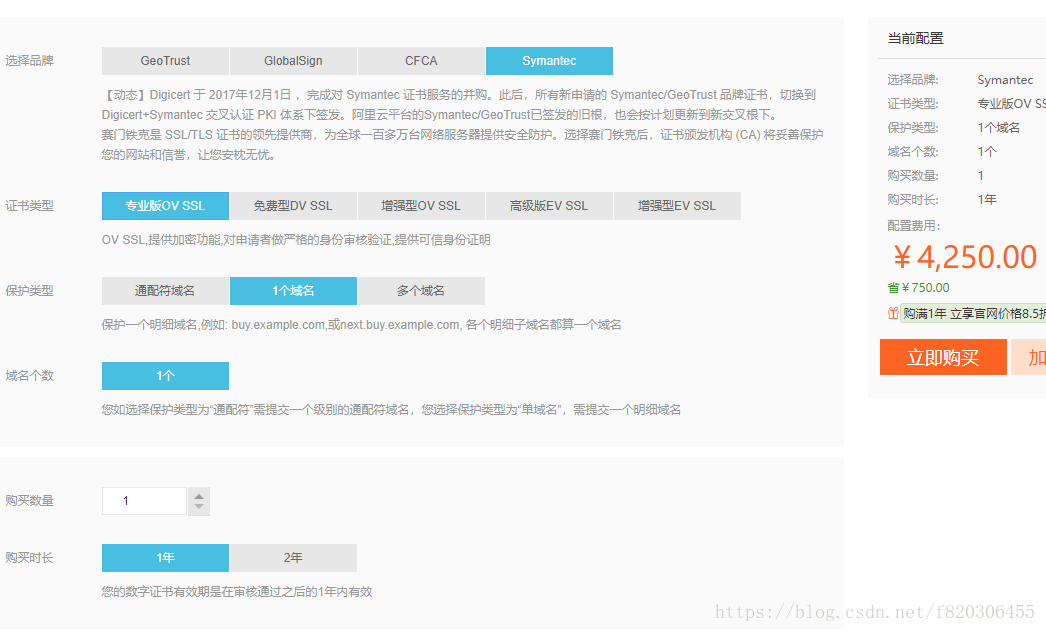
Task: Click the purchase quantity input field
Action: pos(144,501)
